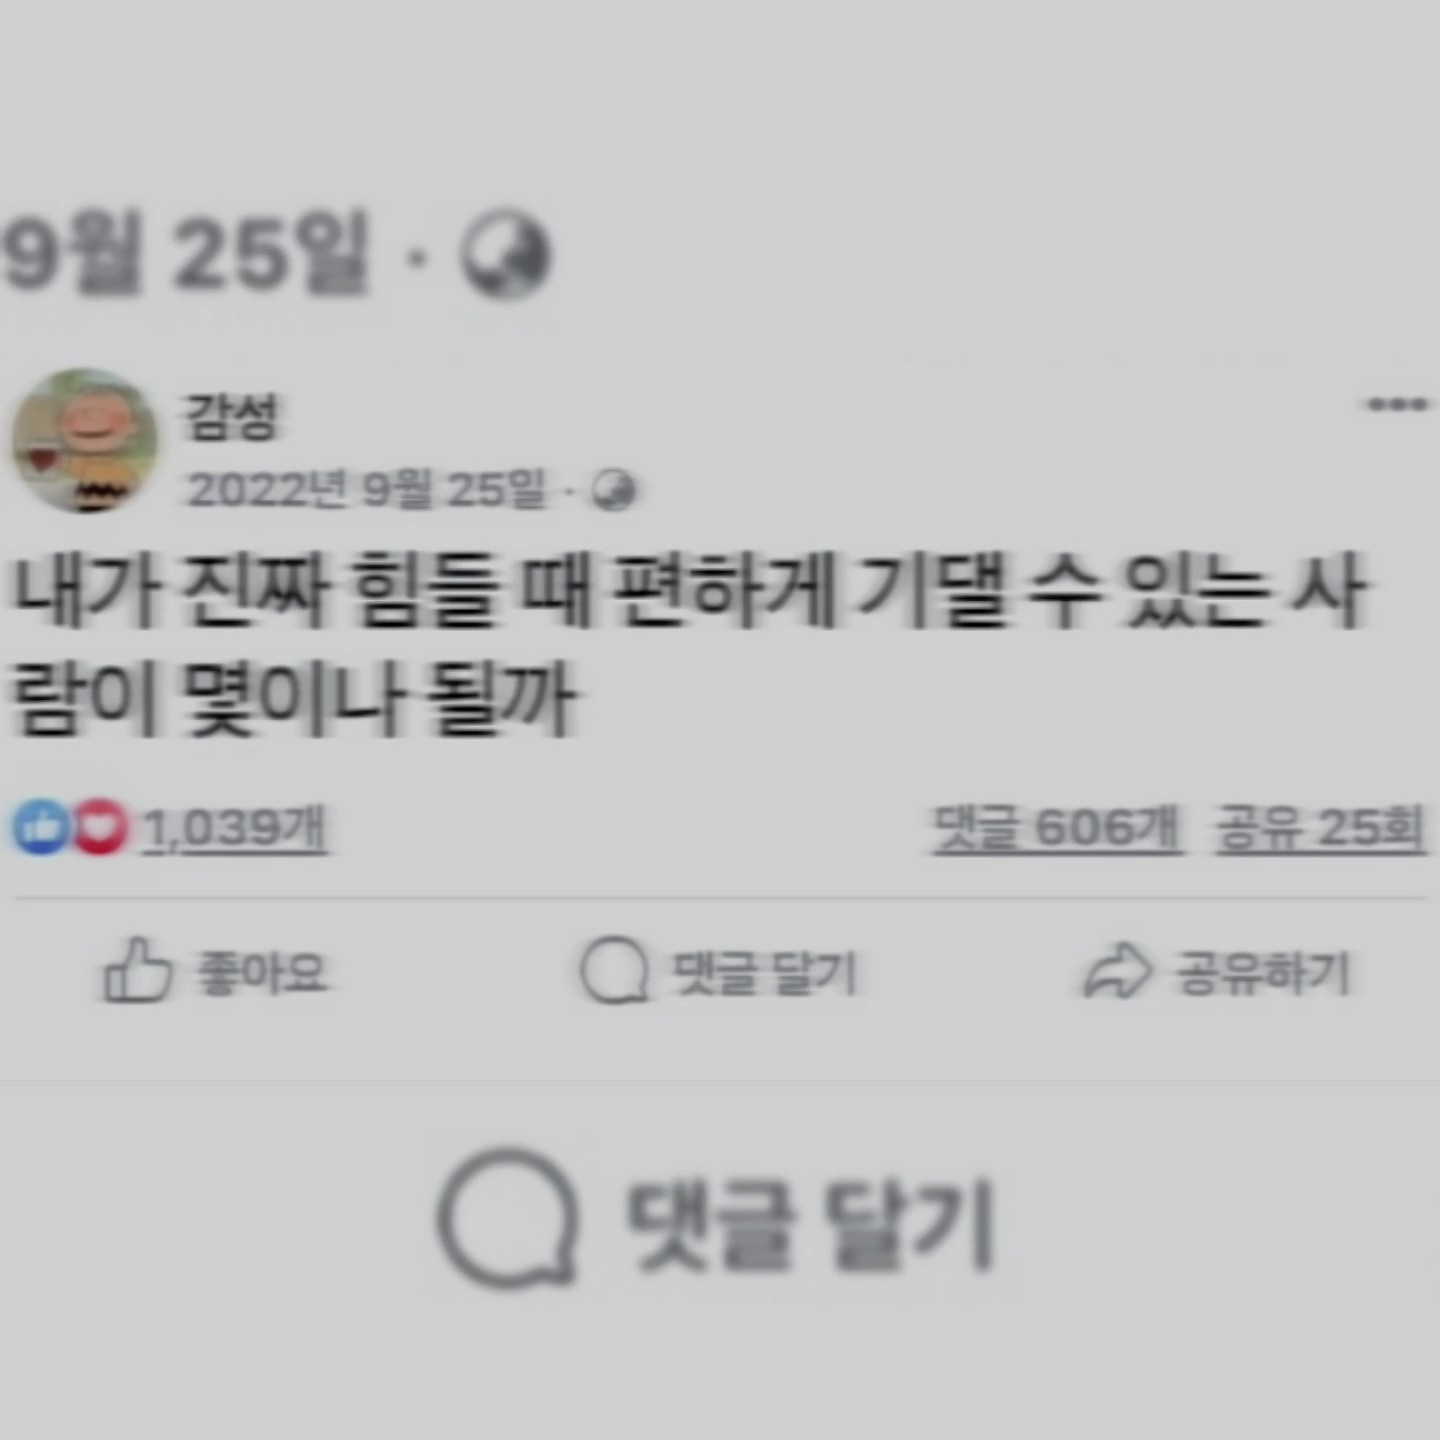The height and width of the screenshot is (1440, 1440).
Task: Click the share arrow icon
Action: tap(1117, 970)
